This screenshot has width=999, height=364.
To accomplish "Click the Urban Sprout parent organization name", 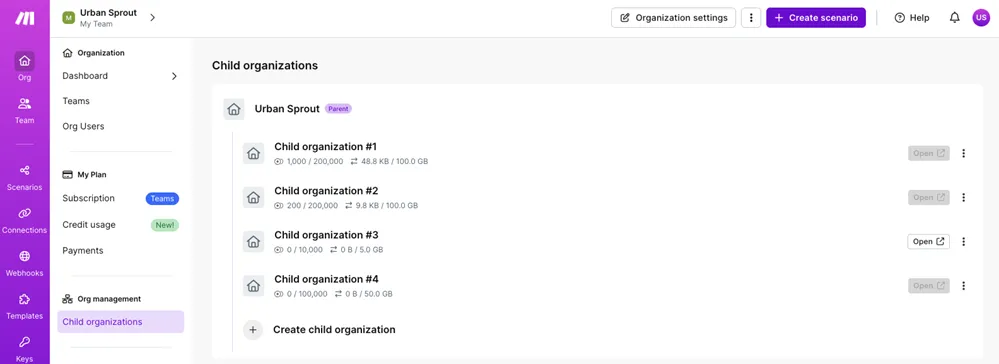I will 287,109.
